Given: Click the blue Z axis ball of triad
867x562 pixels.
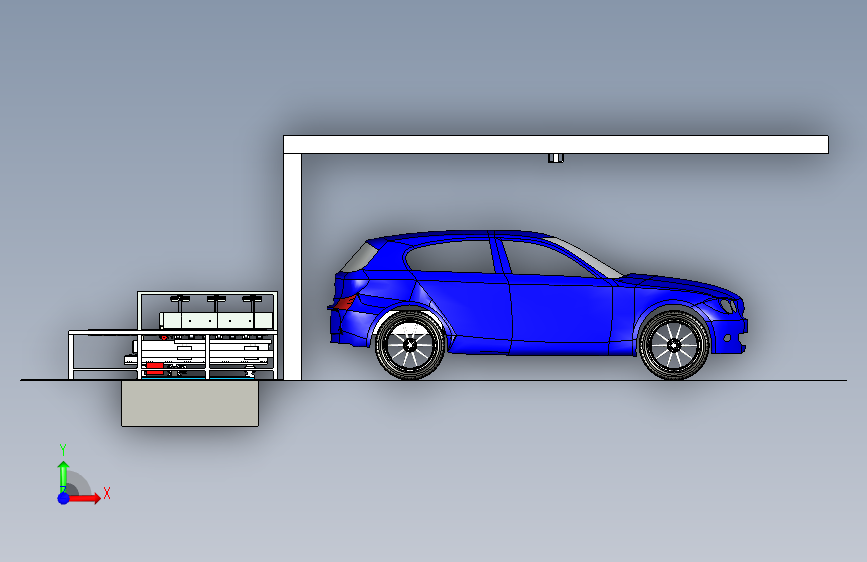Looking at the screenshot, I should [64, 498].
